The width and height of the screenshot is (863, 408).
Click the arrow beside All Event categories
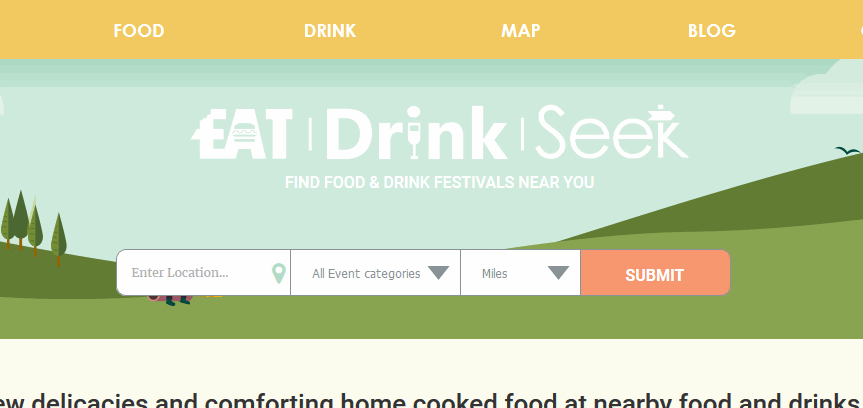coord(438,273)
